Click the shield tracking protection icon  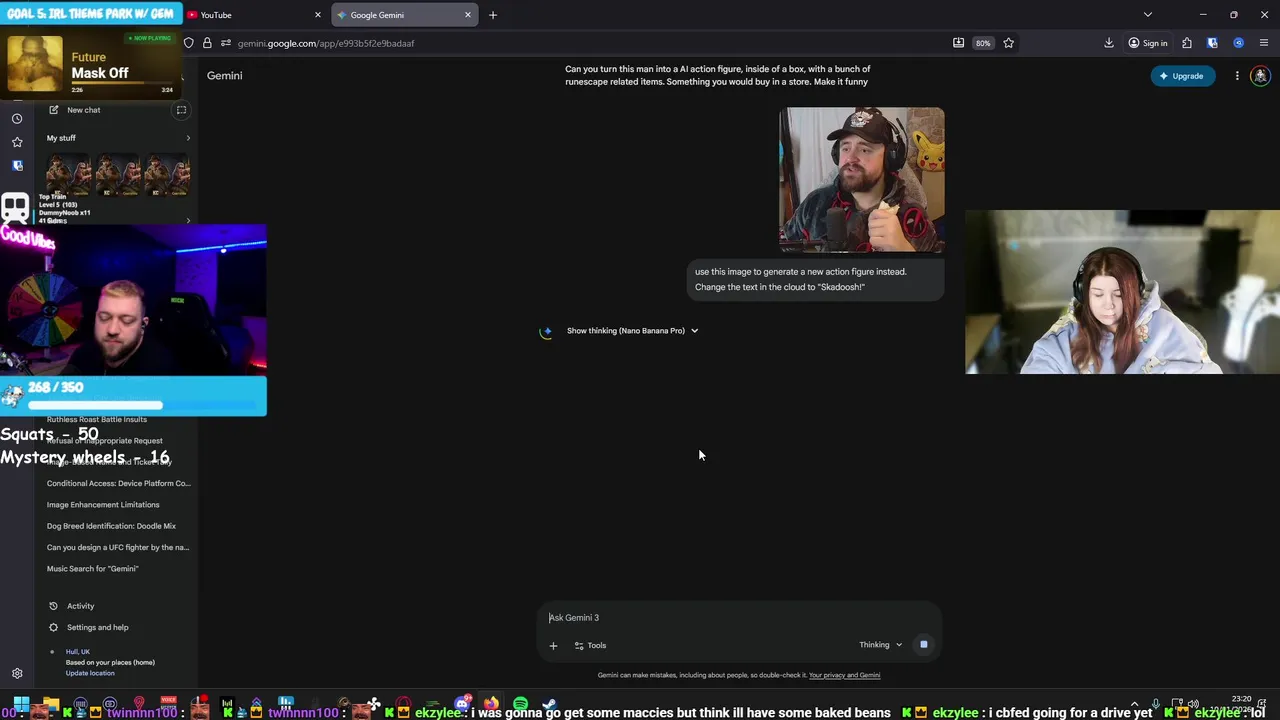click(189, 43)
